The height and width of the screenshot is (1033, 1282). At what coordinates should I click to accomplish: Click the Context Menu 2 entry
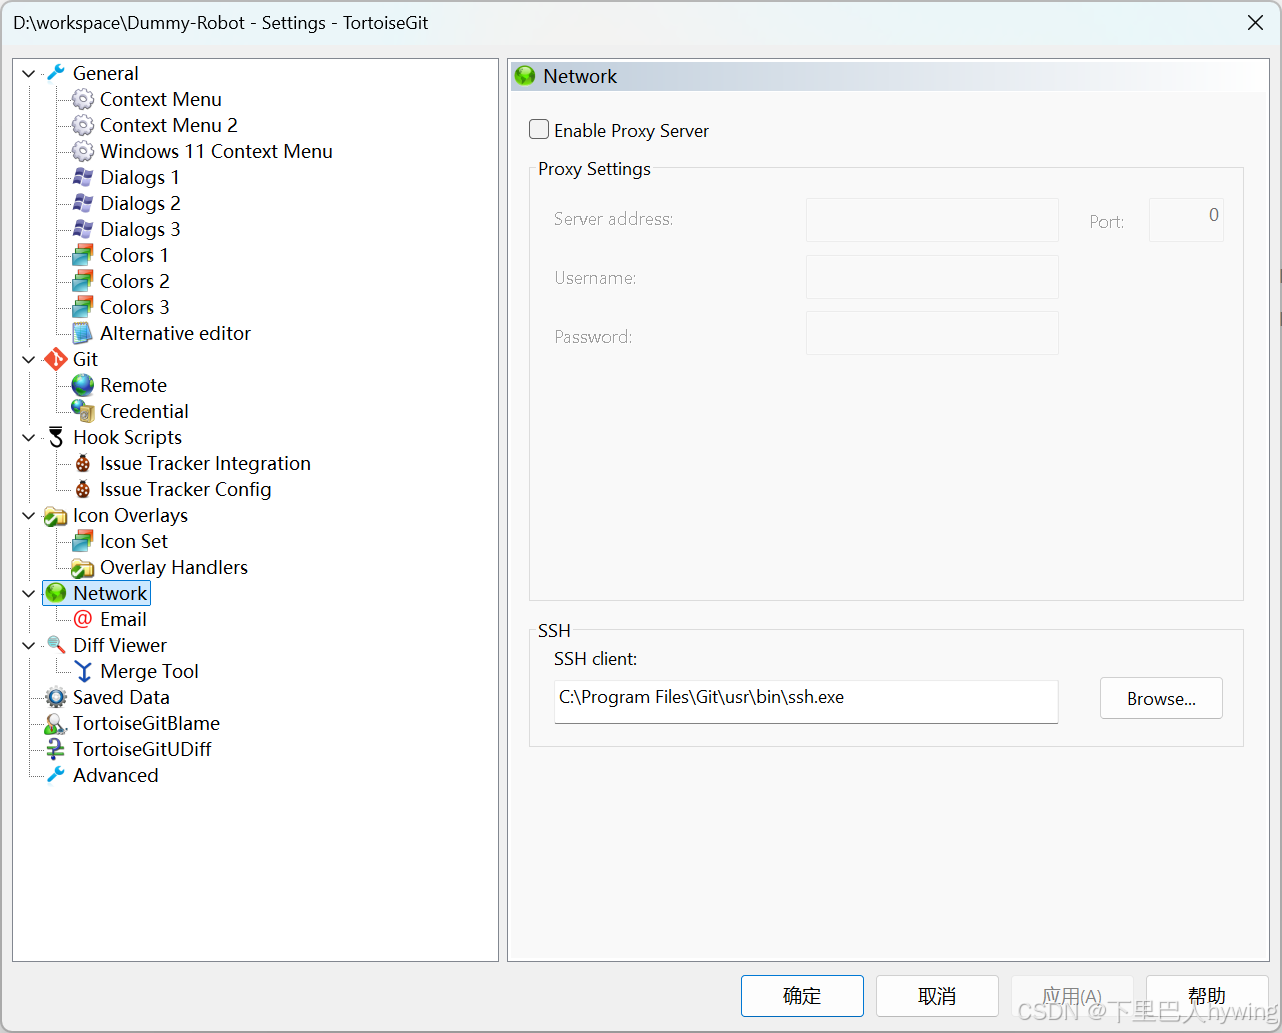[x=168, y=125]
